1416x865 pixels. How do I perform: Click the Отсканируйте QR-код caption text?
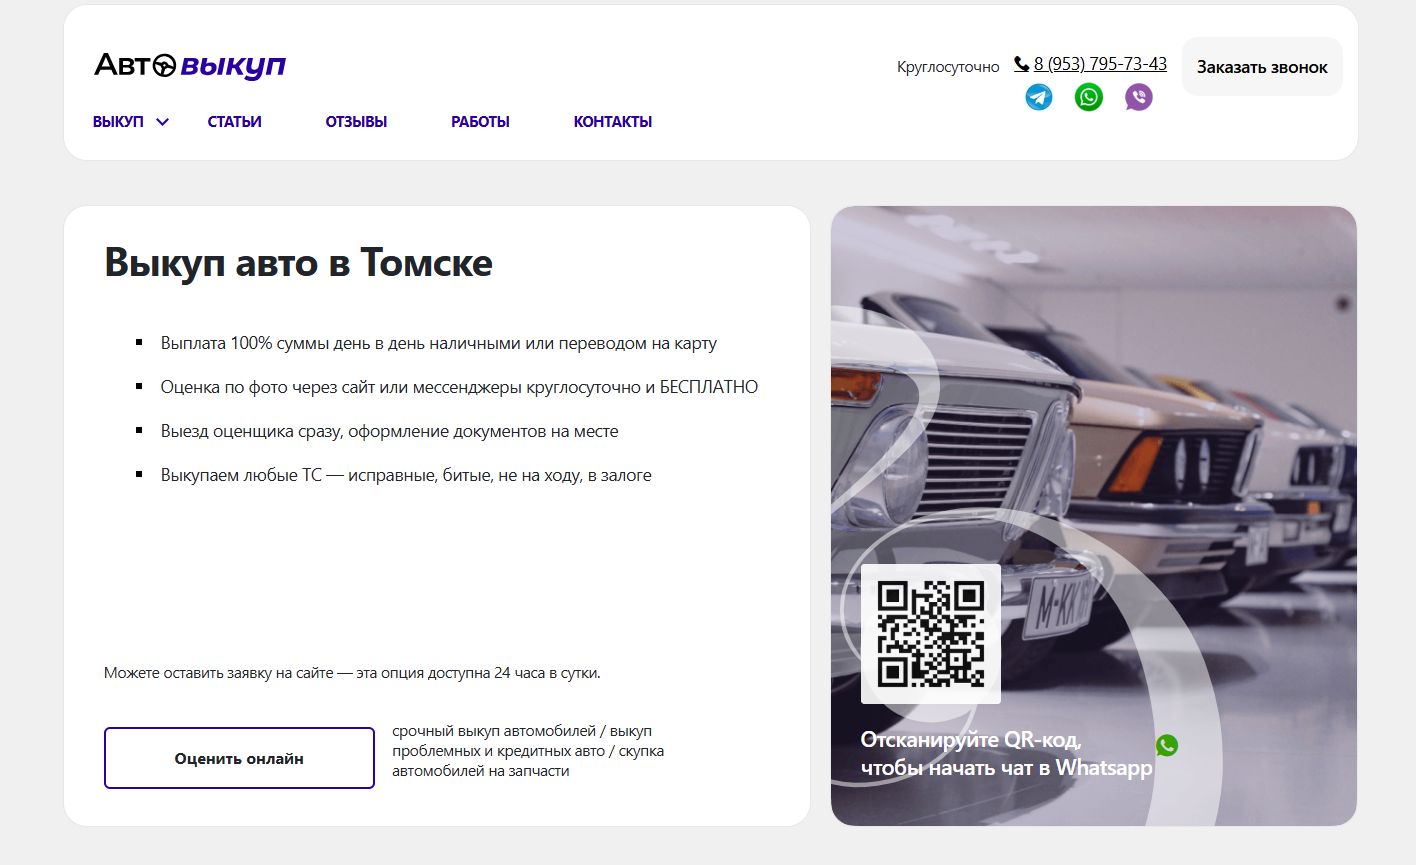click(x=1005, y=754)
